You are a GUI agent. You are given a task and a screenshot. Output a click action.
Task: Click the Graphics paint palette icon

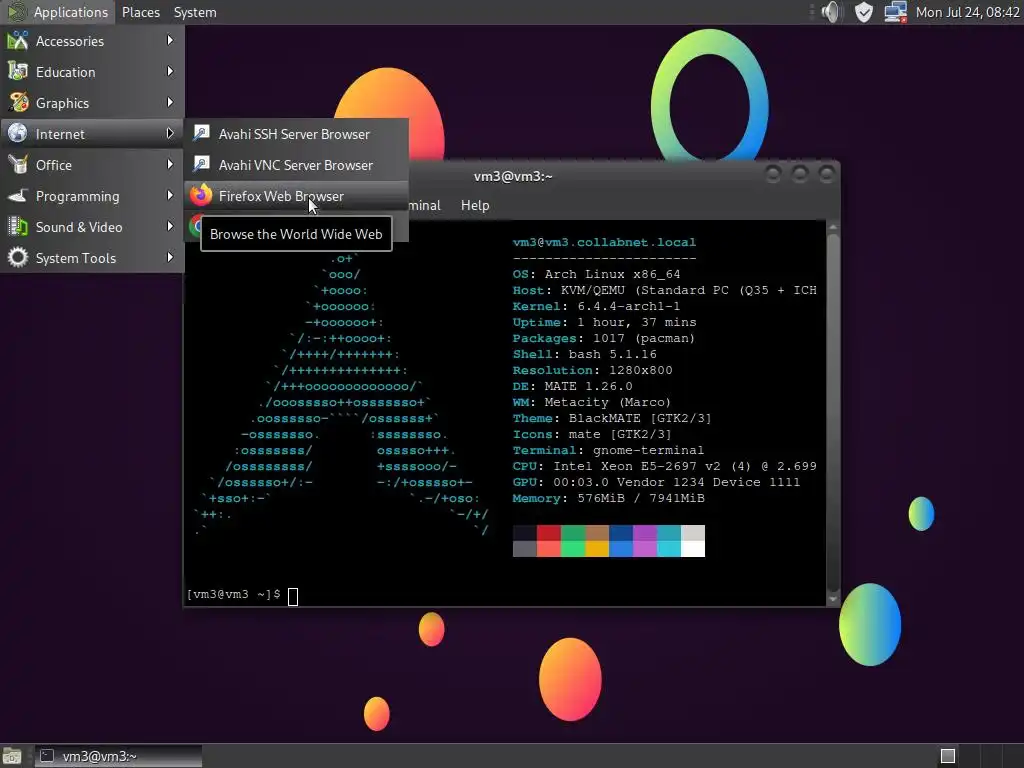(x=18, y=103)
